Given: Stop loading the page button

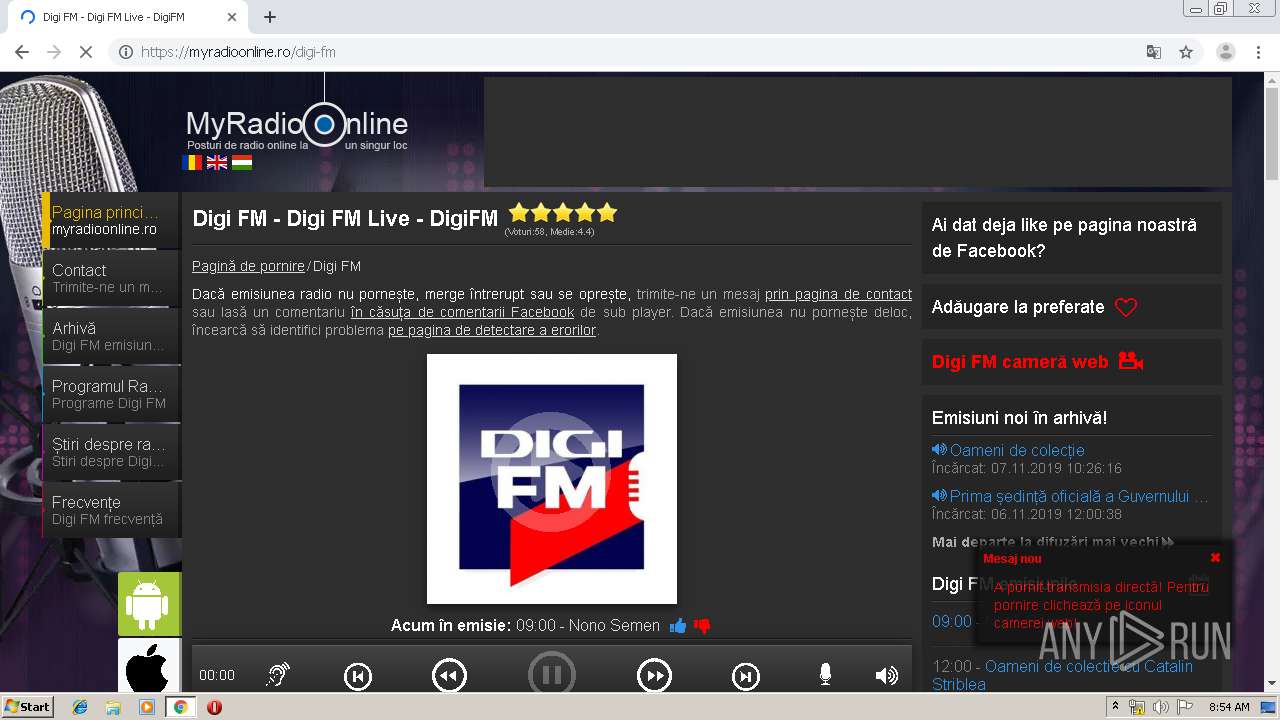Looking at the screenshot, I should tap(86, 52).
